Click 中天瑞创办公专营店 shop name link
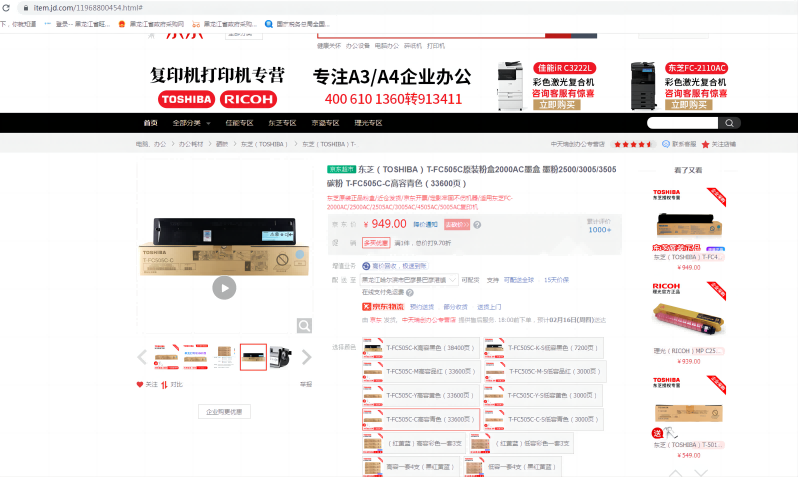The width and height of the screenshot is (798, 477). click(x=578, y=145)
